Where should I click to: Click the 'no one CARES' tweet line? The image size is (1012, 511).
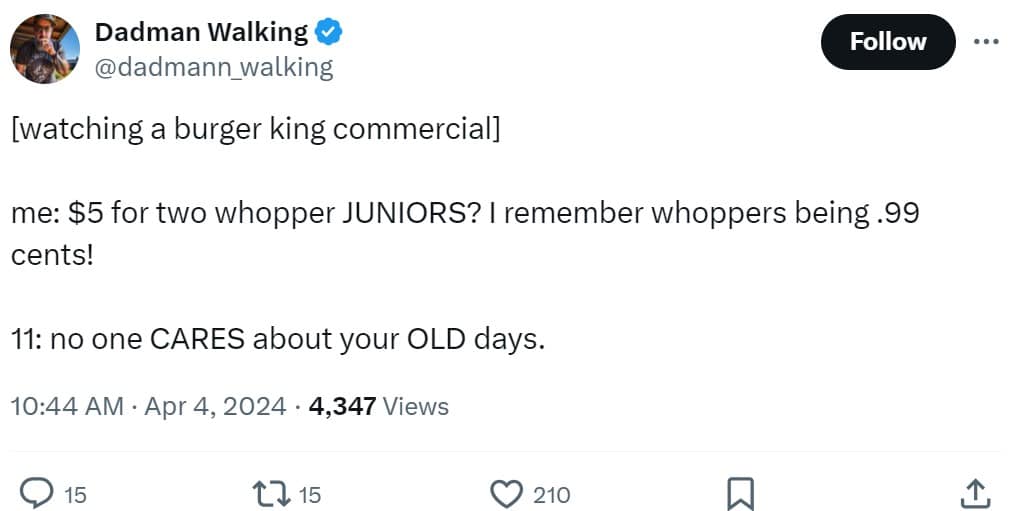point(278,339)
